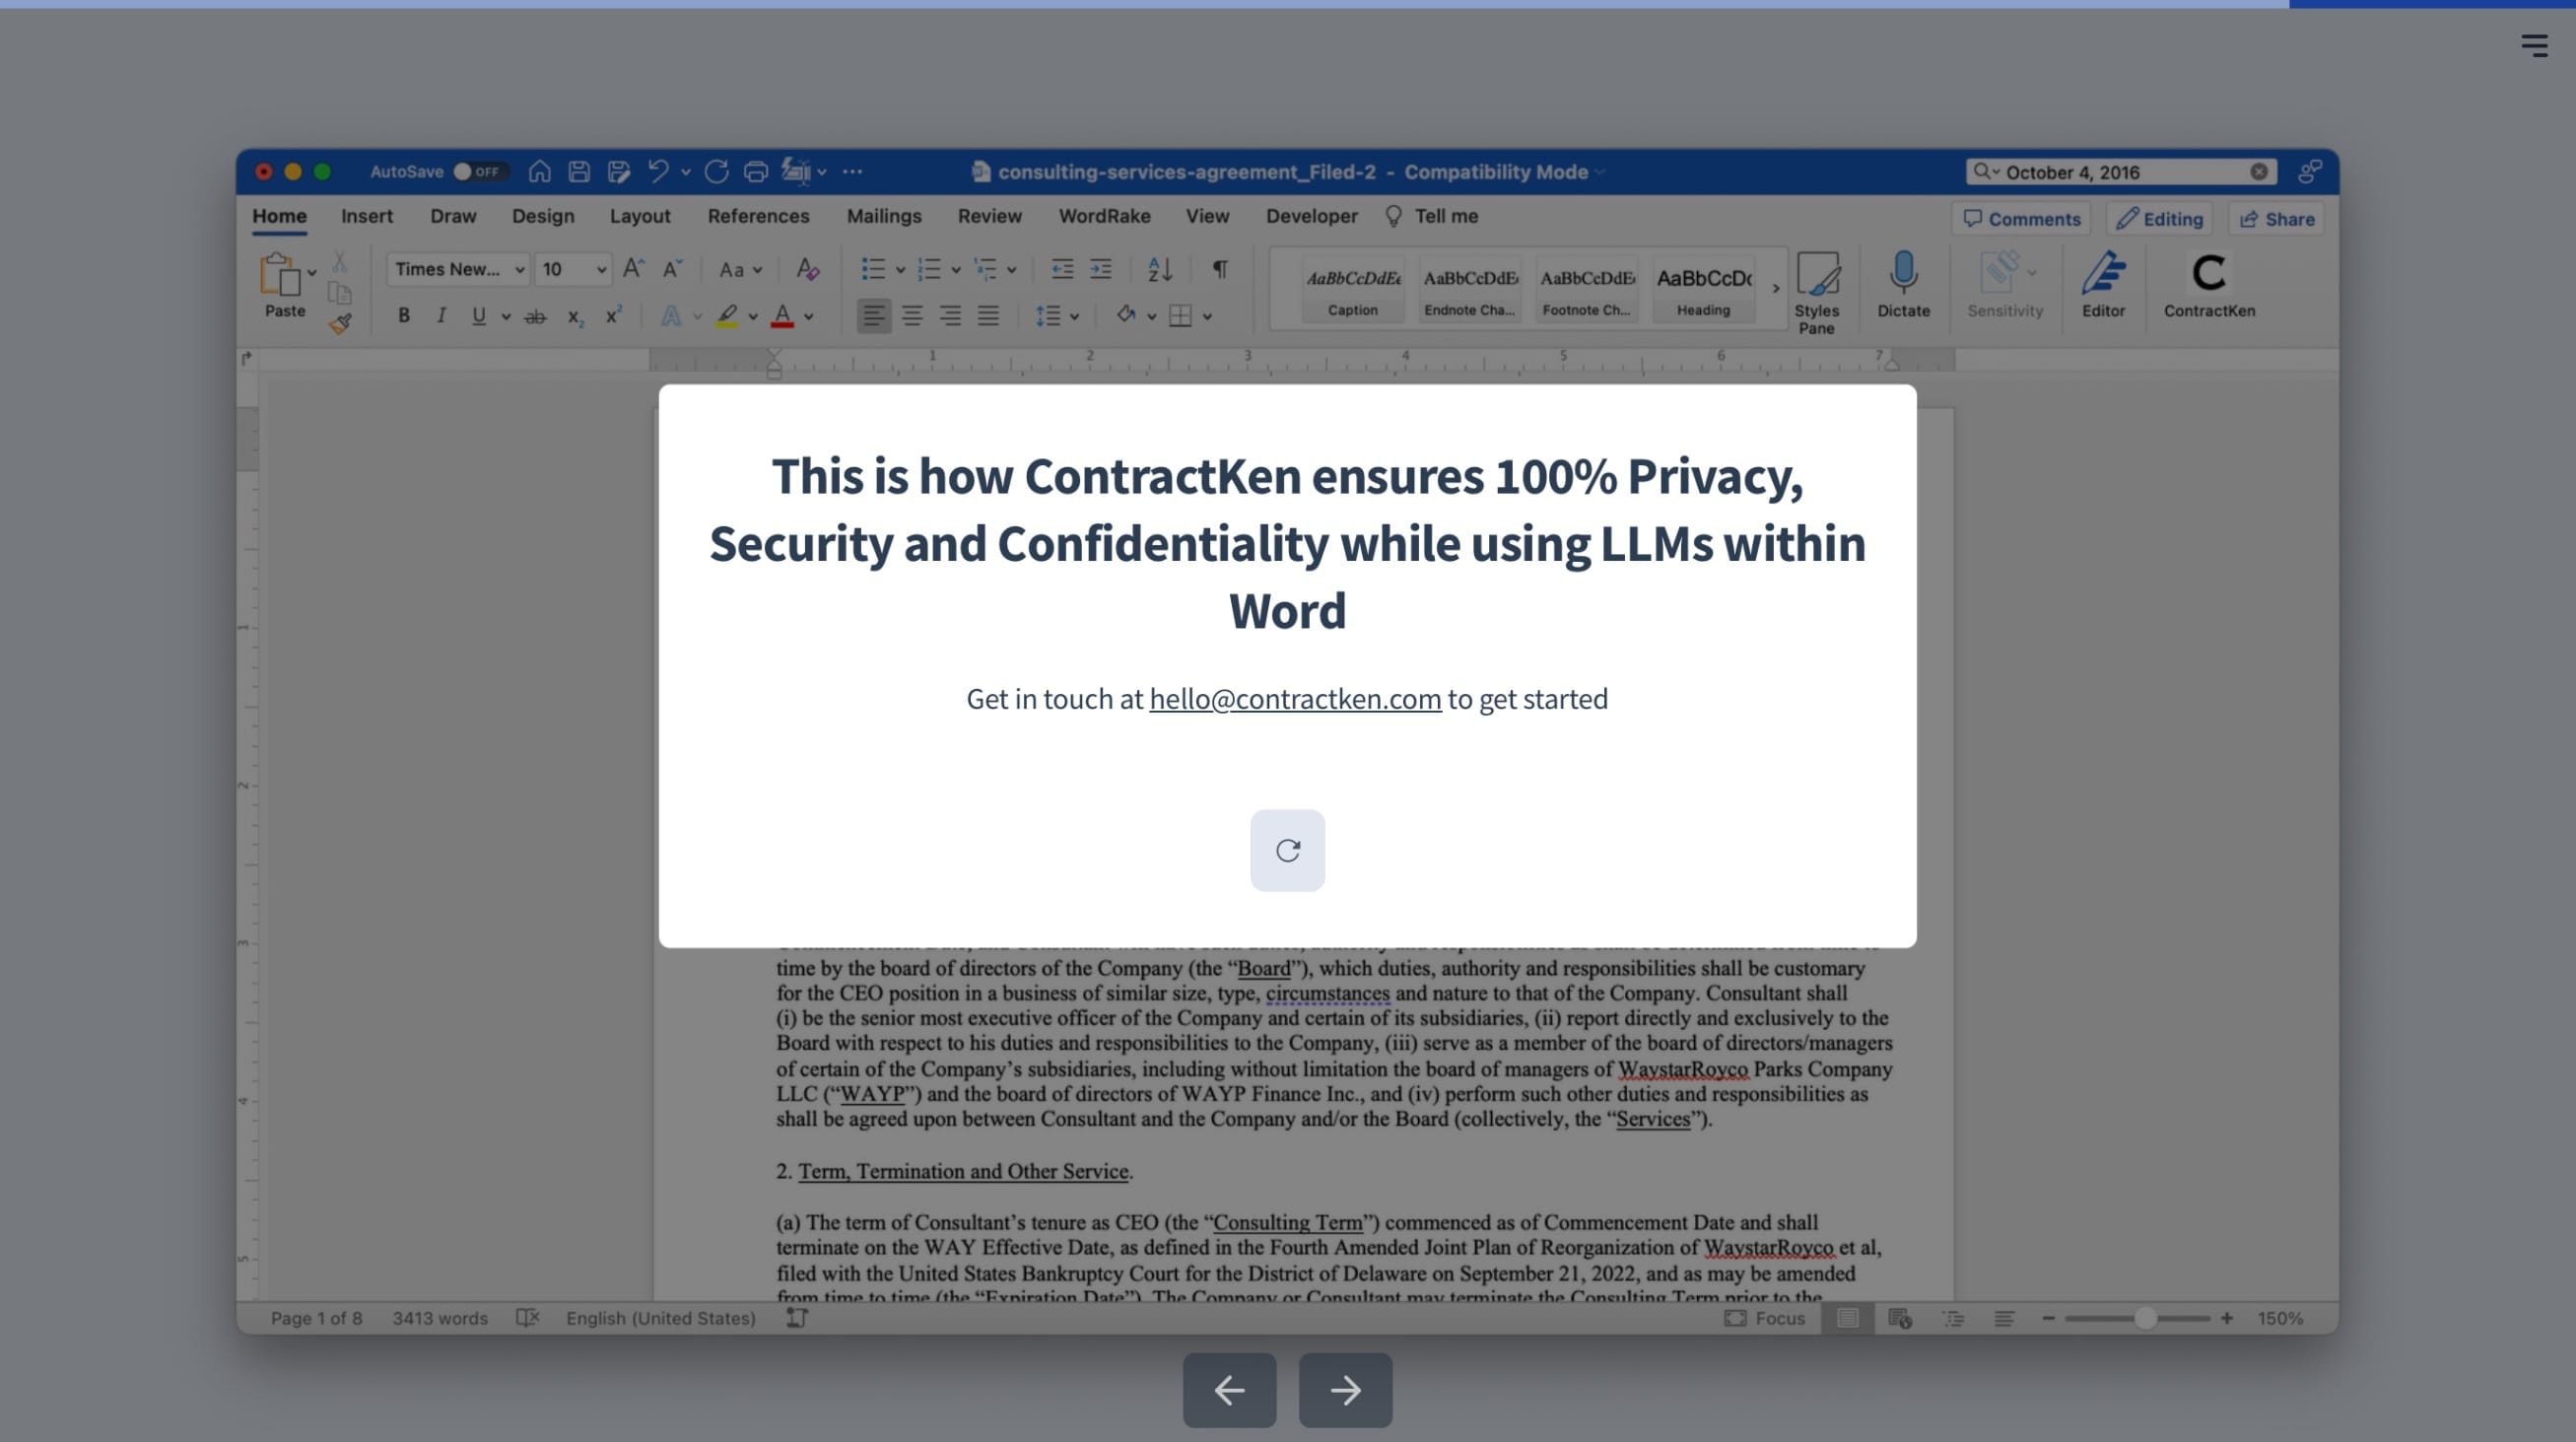Open the ContractKen add-in

[2209, 285]
